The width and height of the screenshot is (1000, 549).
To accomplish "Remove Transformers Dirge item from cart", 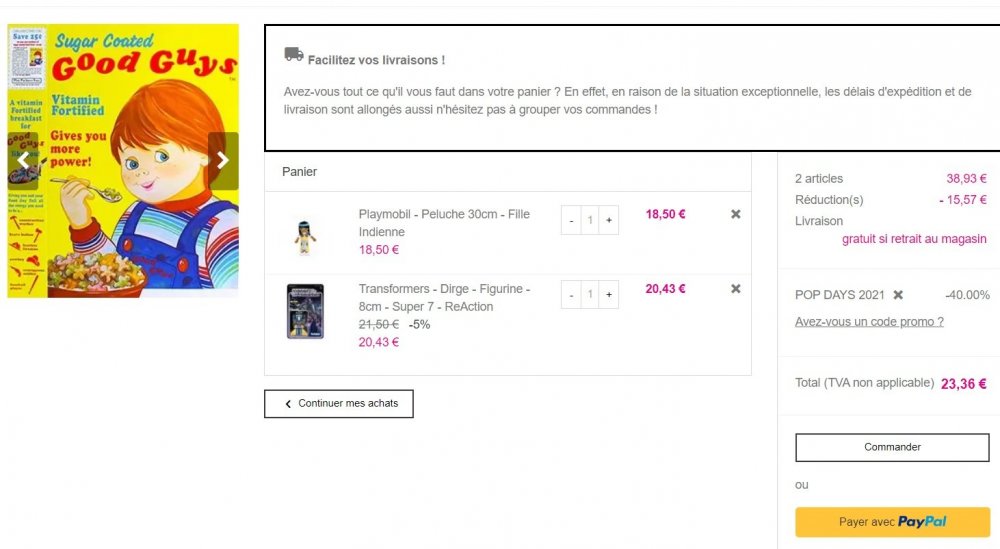I will (x=736, y=289).
